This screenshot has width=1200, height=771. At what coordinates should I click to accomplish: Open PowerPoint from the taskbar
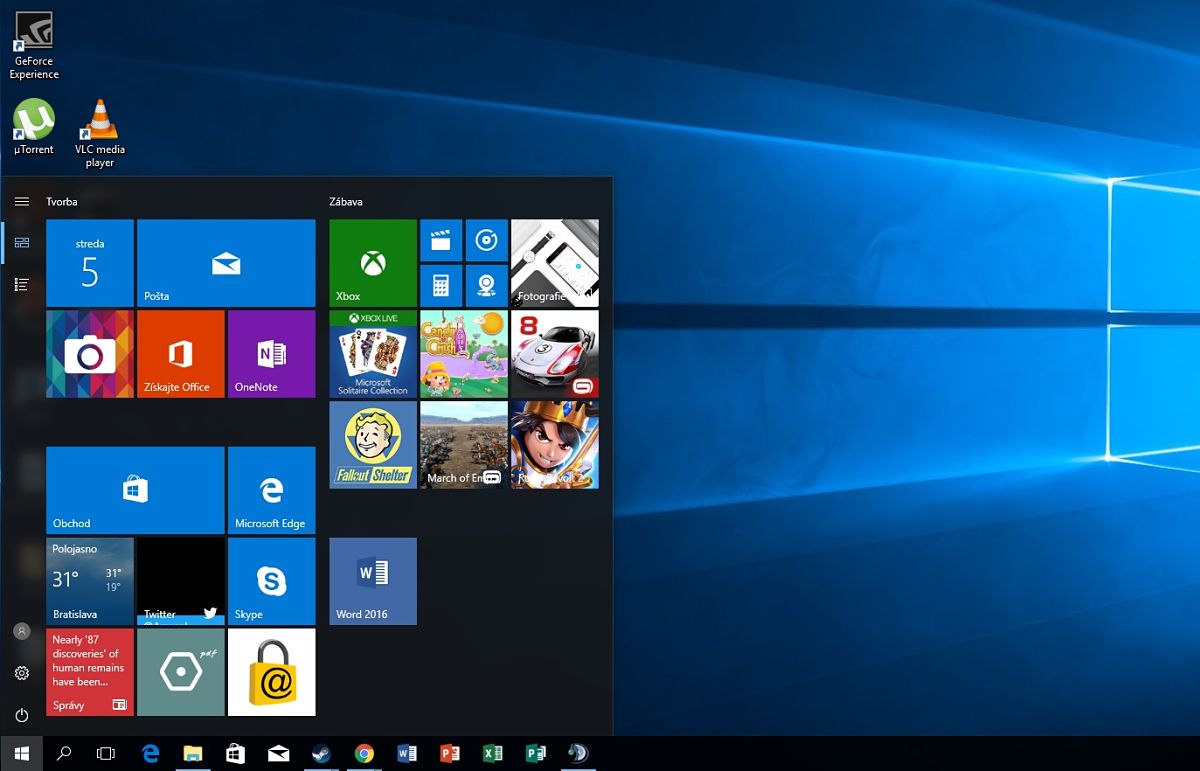click(x=450, y=754)
